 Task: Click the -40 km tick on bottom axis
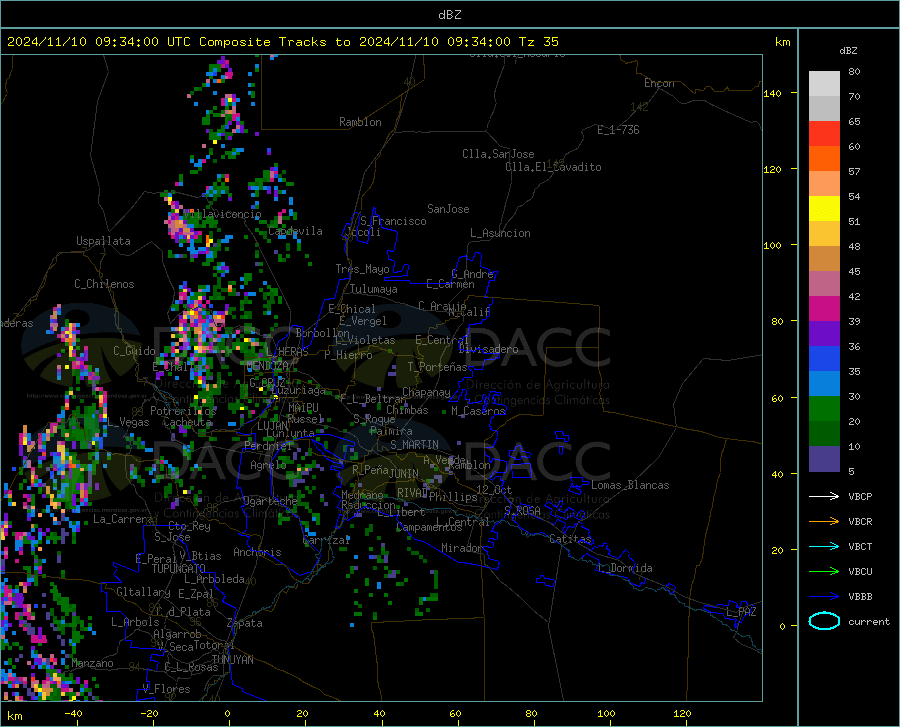72,713
